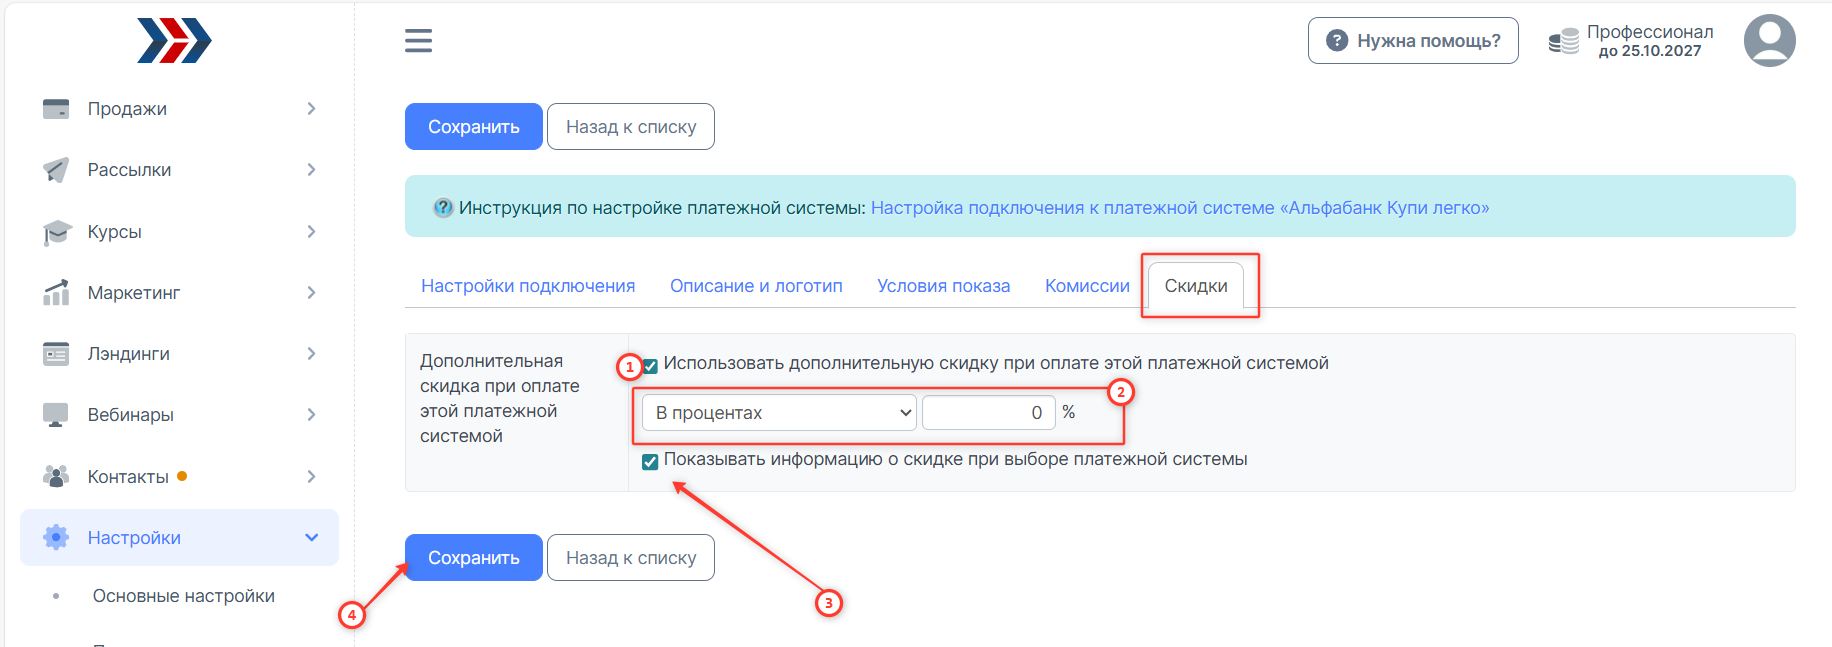1832x647 pixels.
Task: Switch to the Комиссии tab
Action: (1087, 286)
